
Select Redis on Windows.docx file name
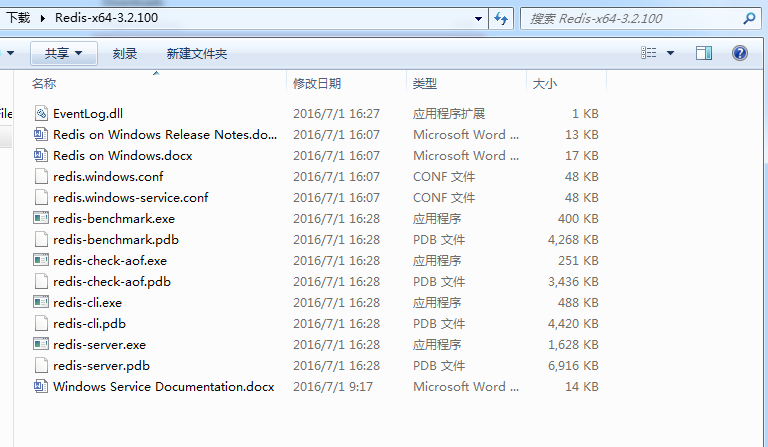123,156
